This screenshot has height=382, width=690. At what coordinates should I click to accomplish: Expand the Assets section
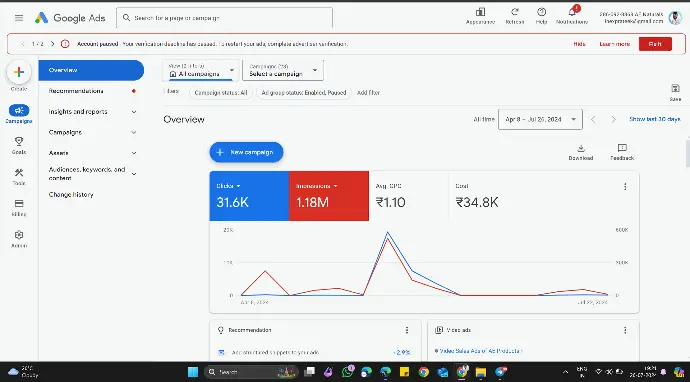point(91,153)
